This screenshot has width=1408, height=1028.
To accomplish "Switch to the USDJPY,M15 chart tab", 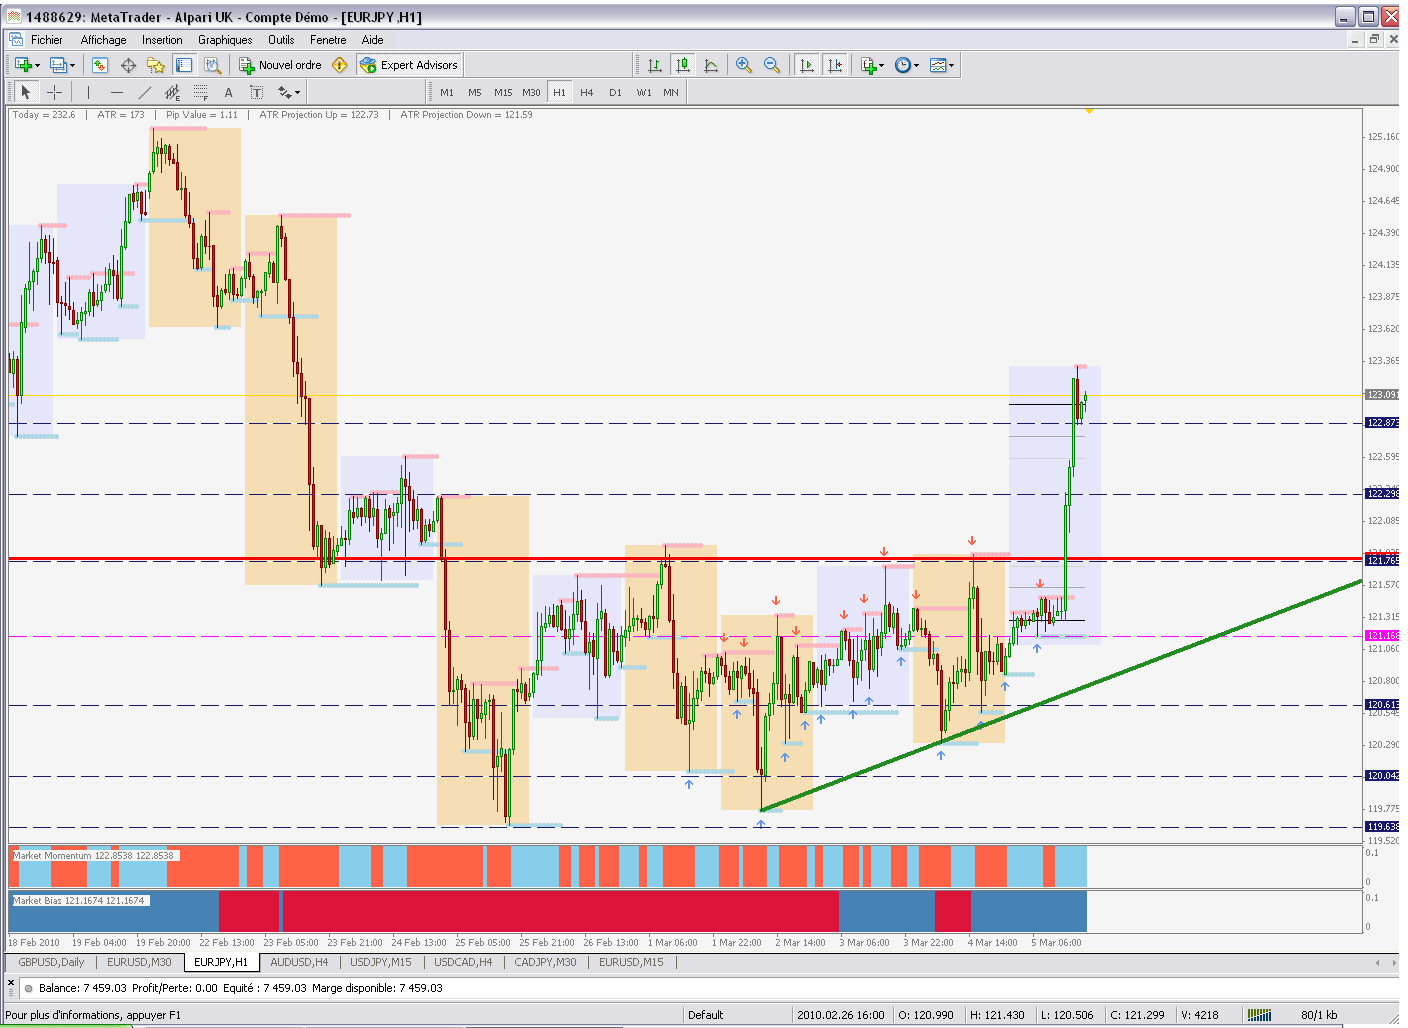I will 381,962.
